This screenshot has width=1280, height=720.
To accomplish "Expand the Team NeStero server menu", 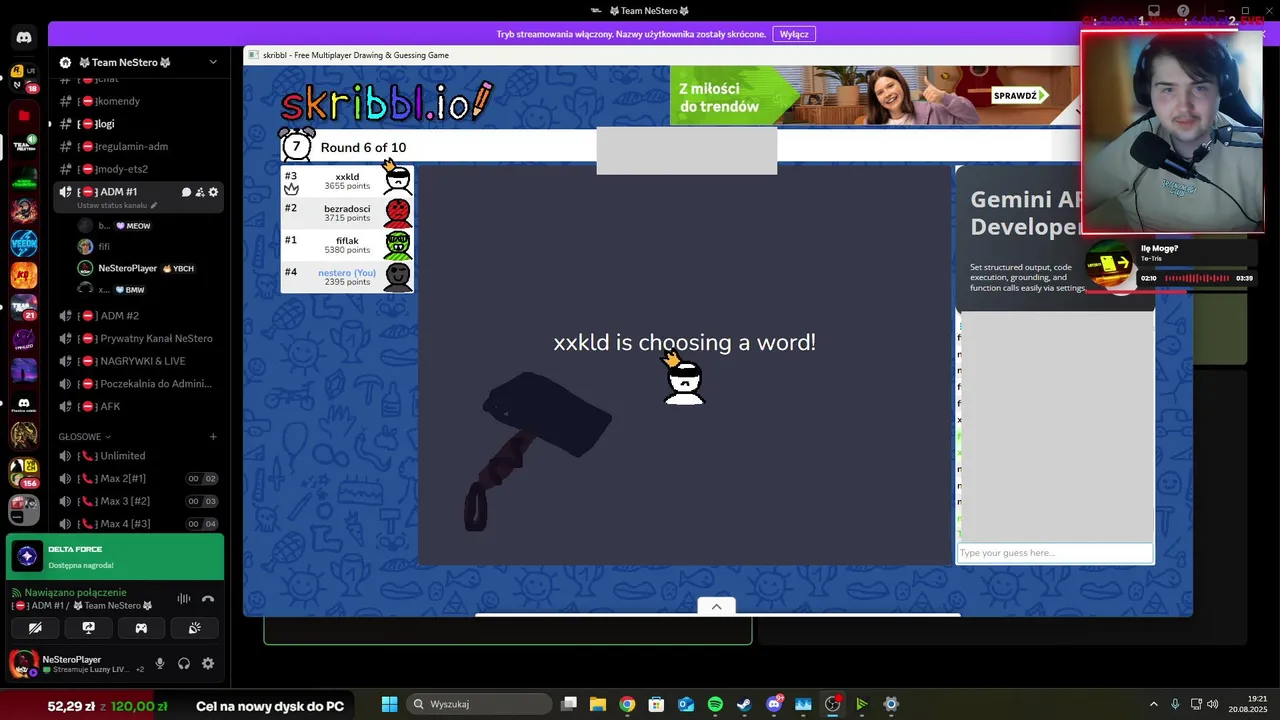I will point(213,62).
